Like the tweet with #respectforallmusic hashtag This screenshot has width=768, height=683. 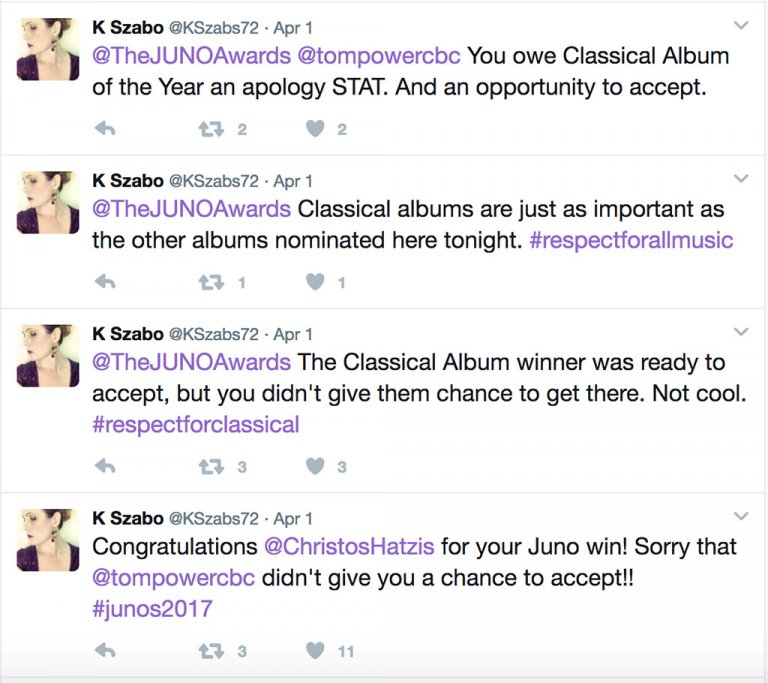coord(315,282)
